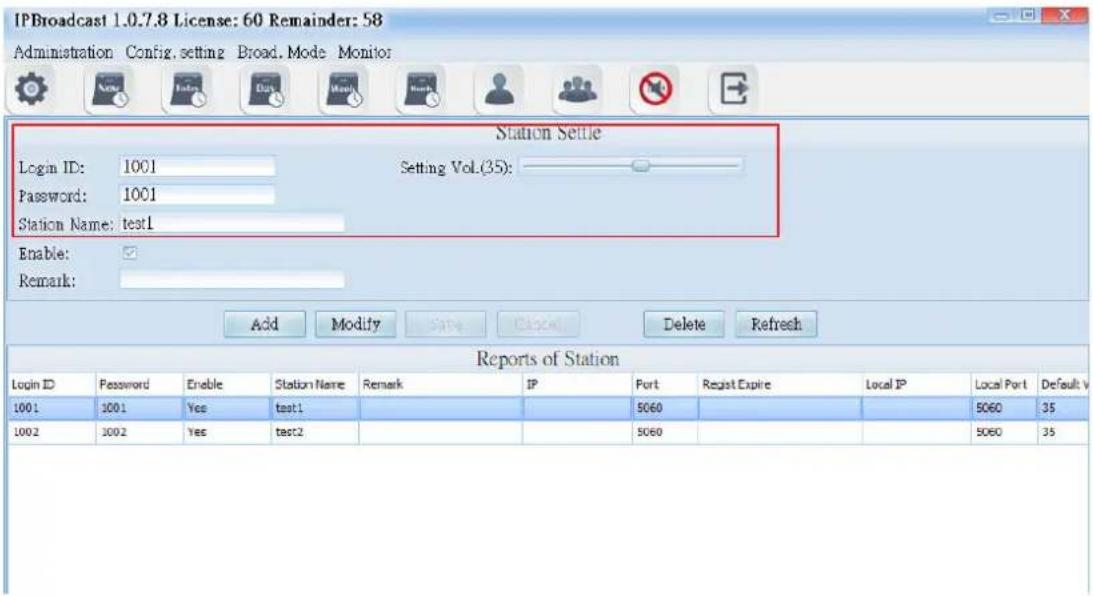This screenshot has width=1093, height=596.
Task: Click the greyed-out Cancel button
Action: tap(537, 324)
